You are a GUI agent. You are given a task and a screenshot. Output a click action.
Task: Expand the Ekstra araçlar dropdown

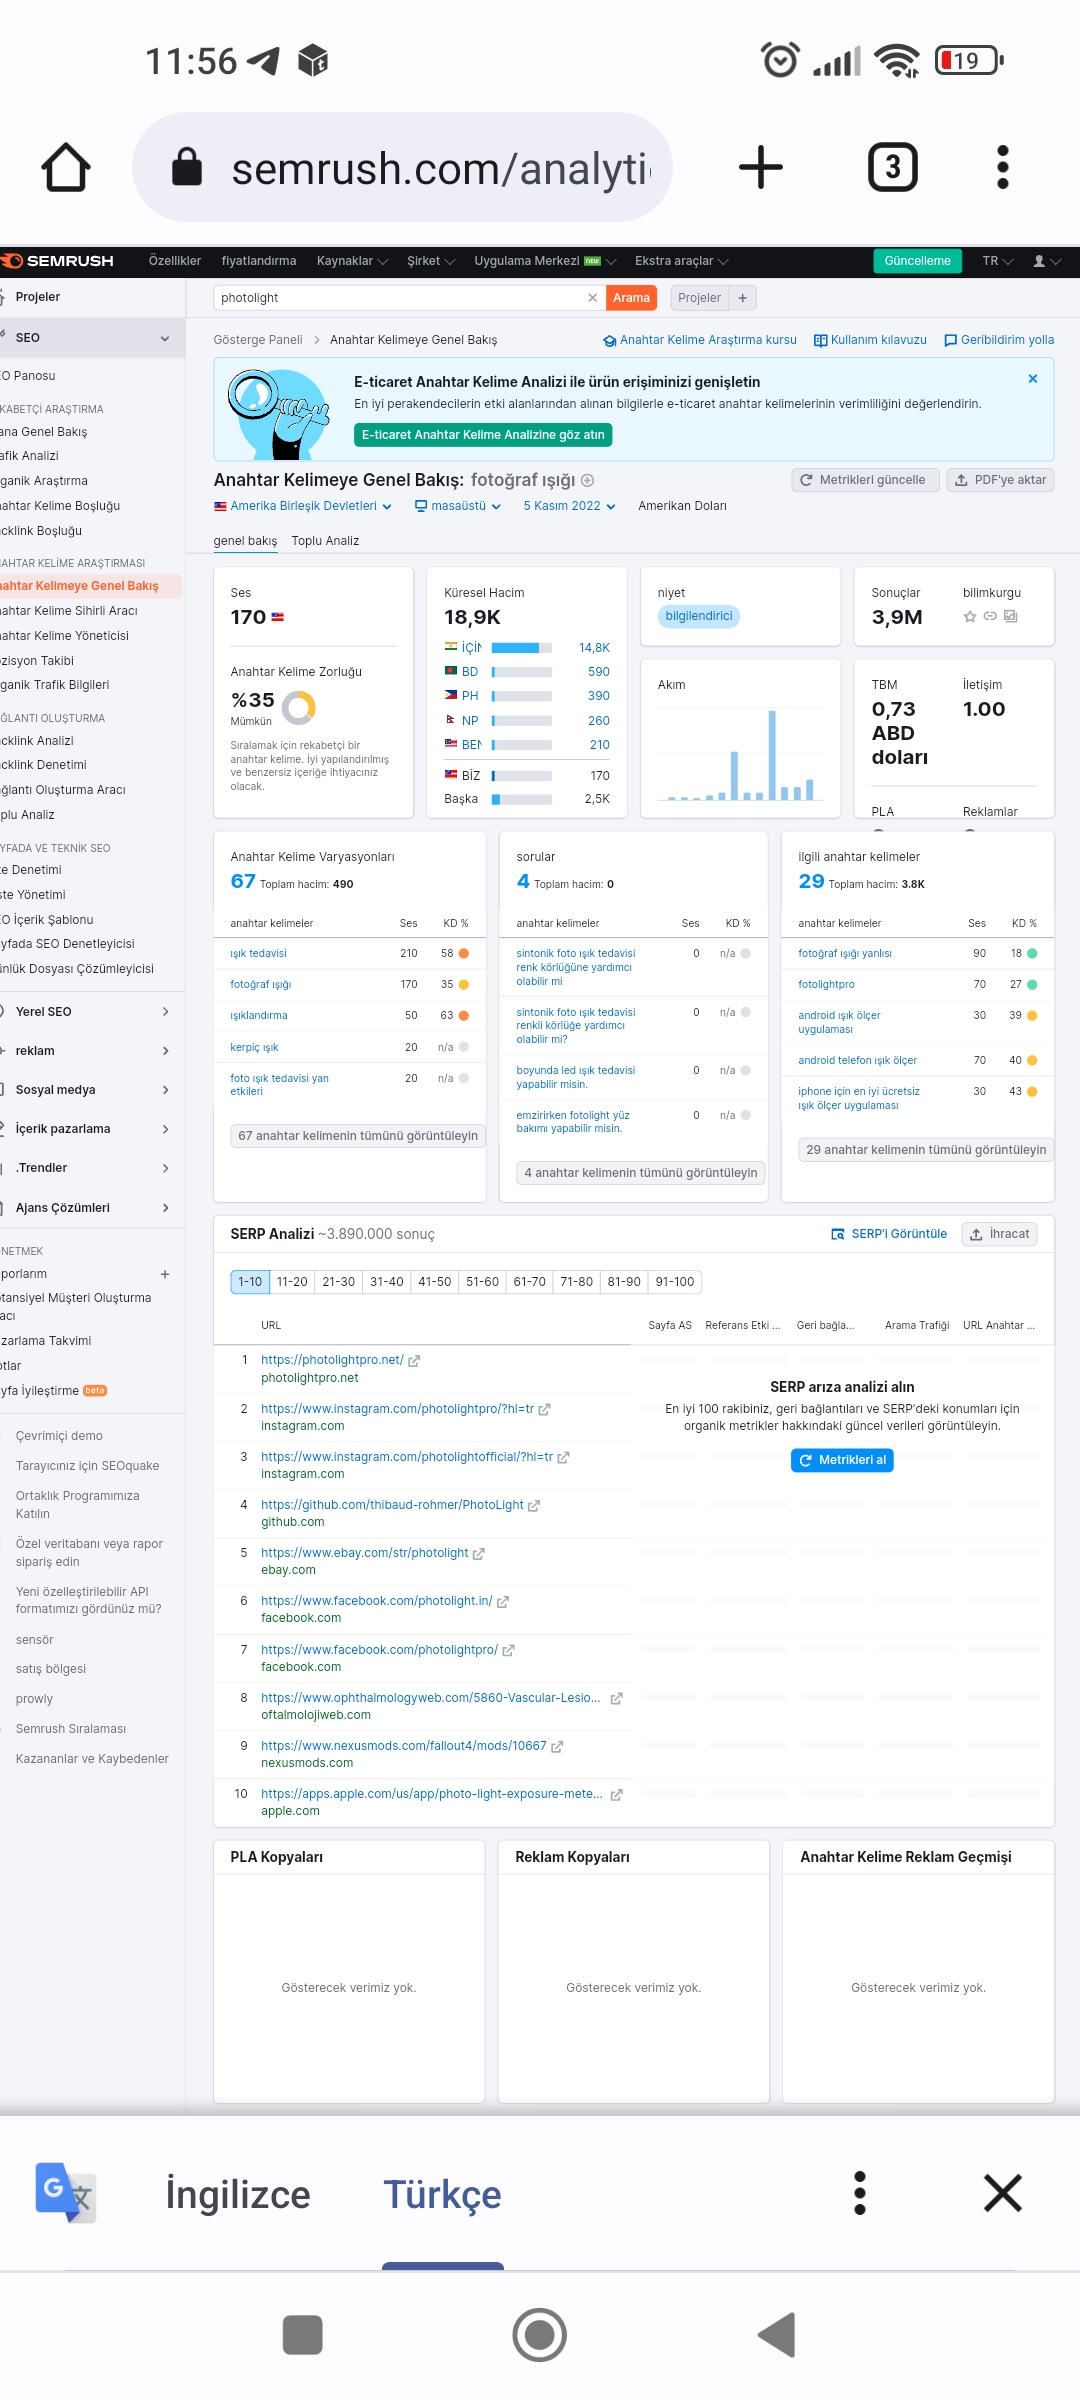682,261
